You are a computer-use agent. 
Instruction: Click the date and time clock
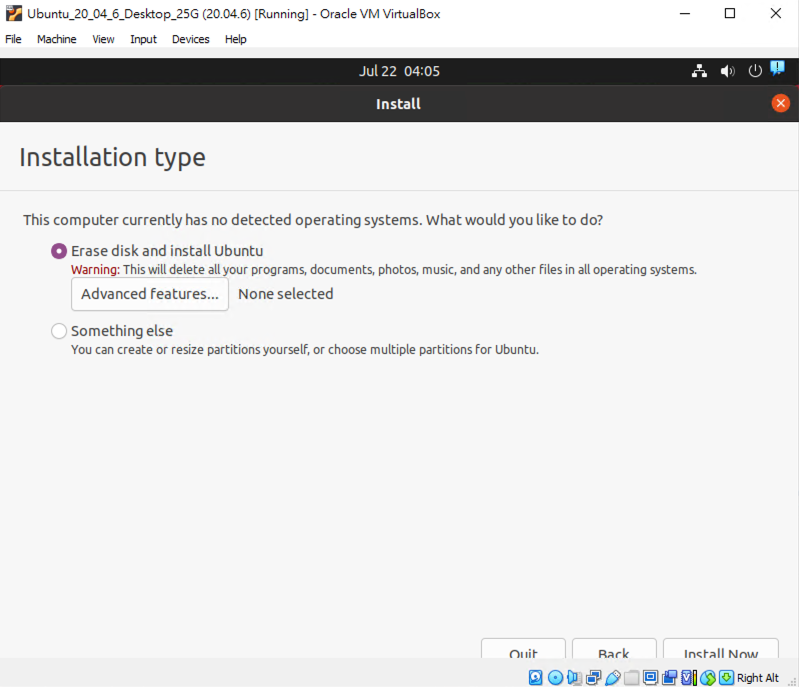point(399,71)
